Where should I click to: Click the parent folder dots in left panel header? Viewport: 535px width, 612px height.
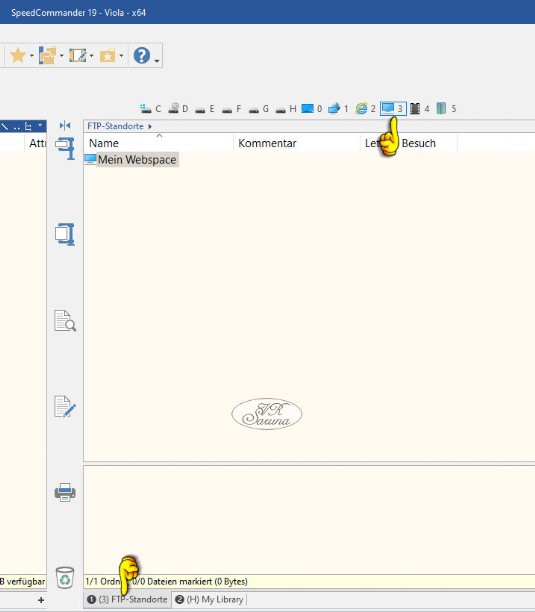[16, 127]
